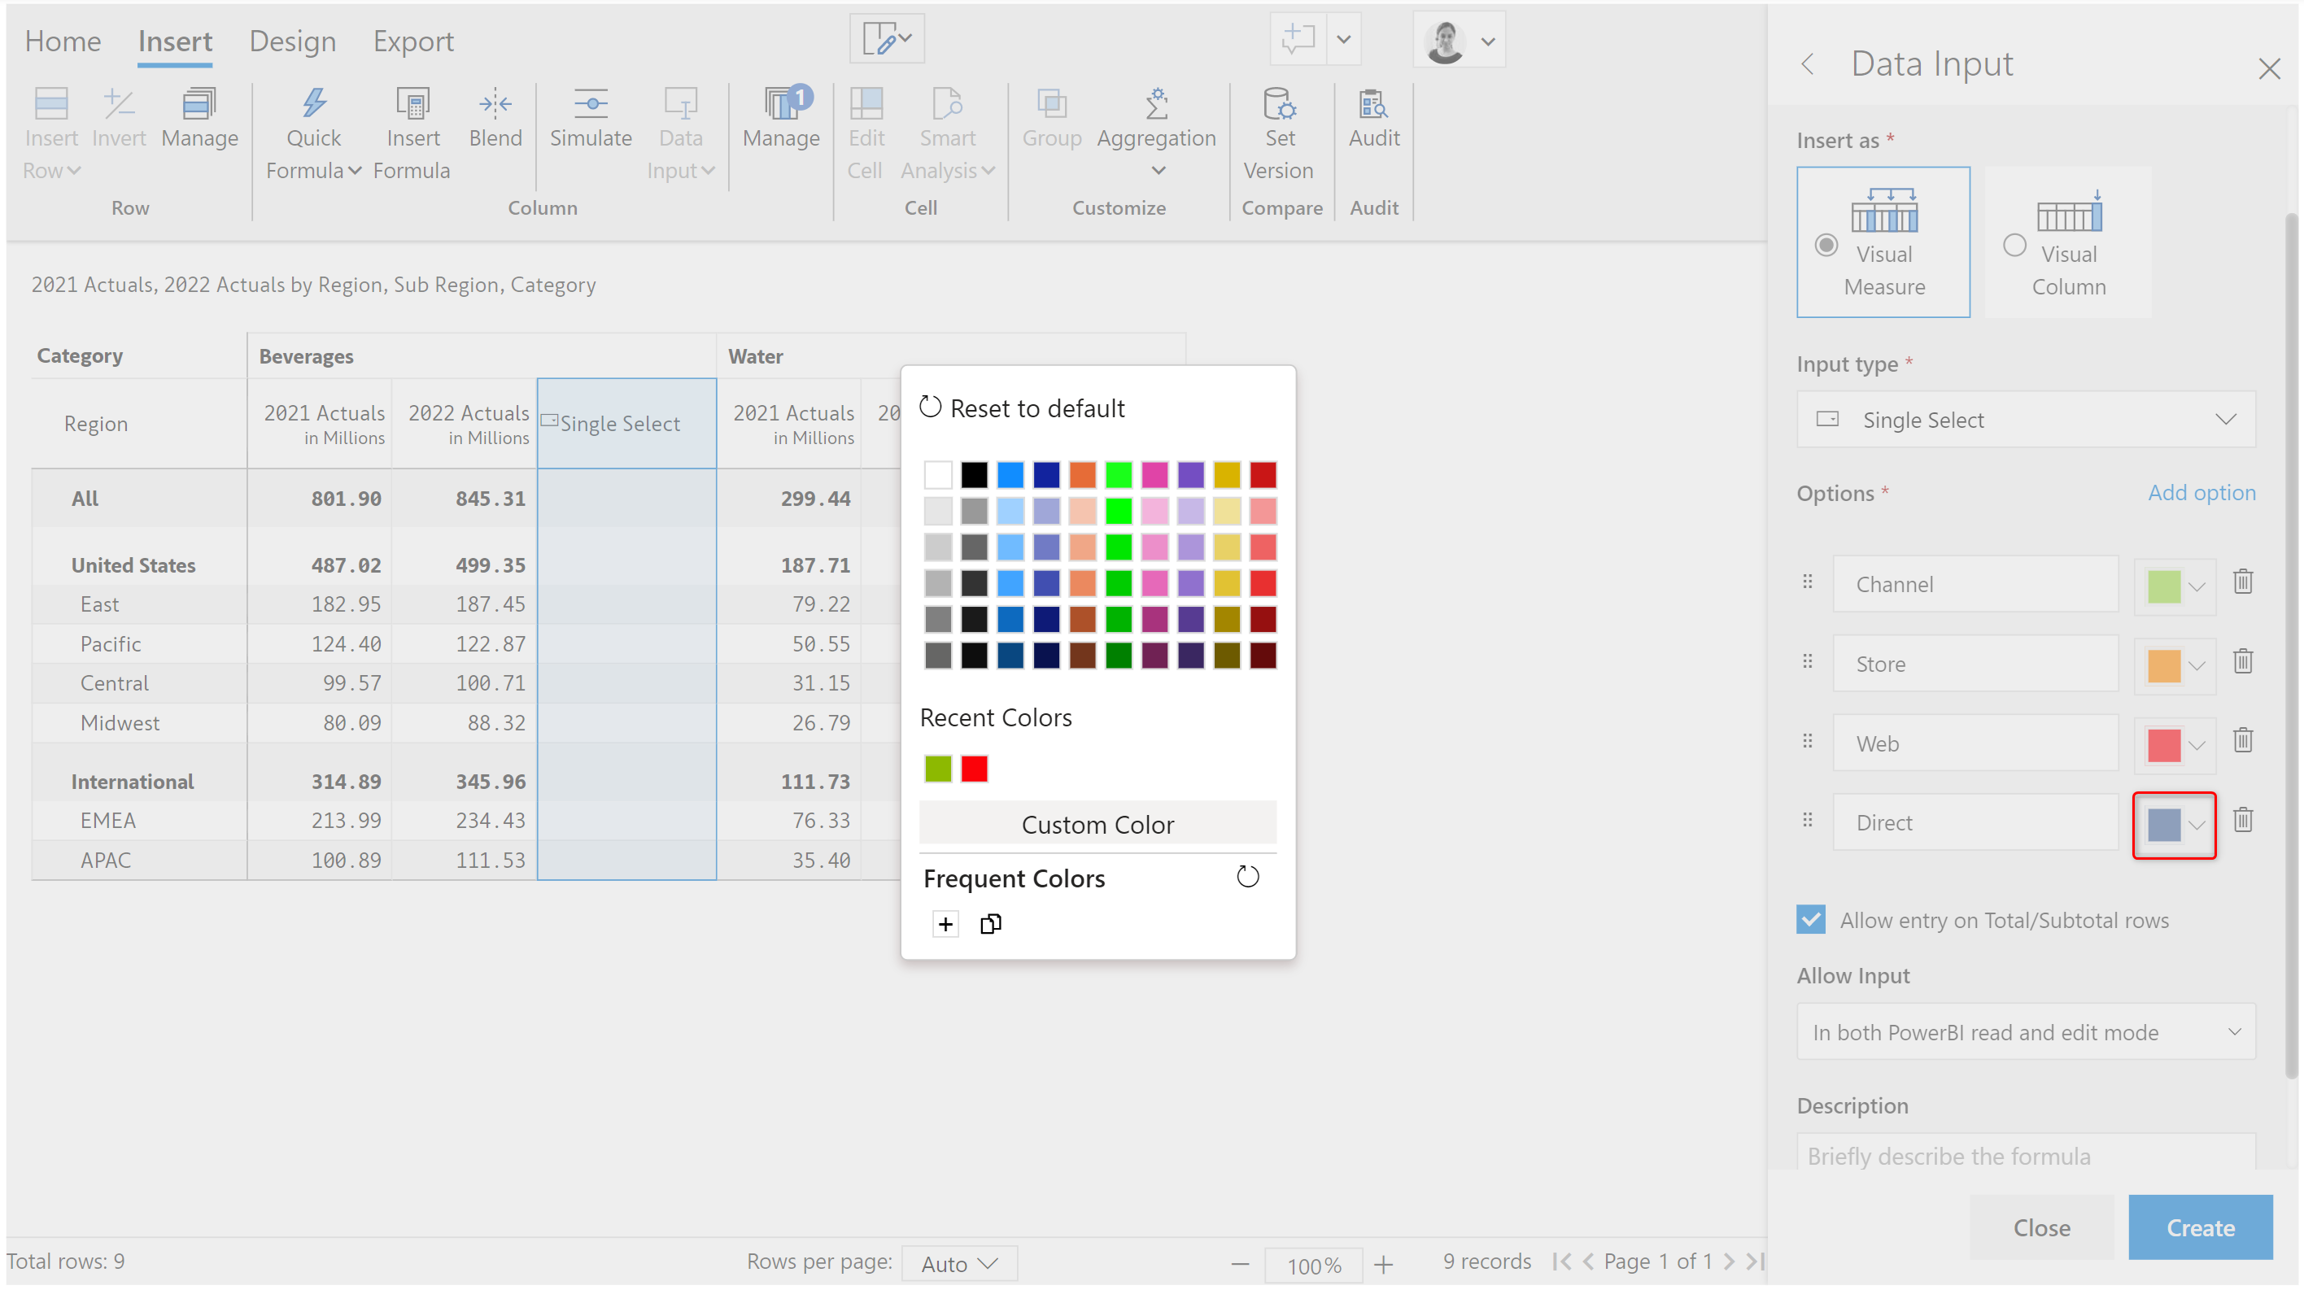
Task: Select the Visual Column radio option
Action: 2015,246
